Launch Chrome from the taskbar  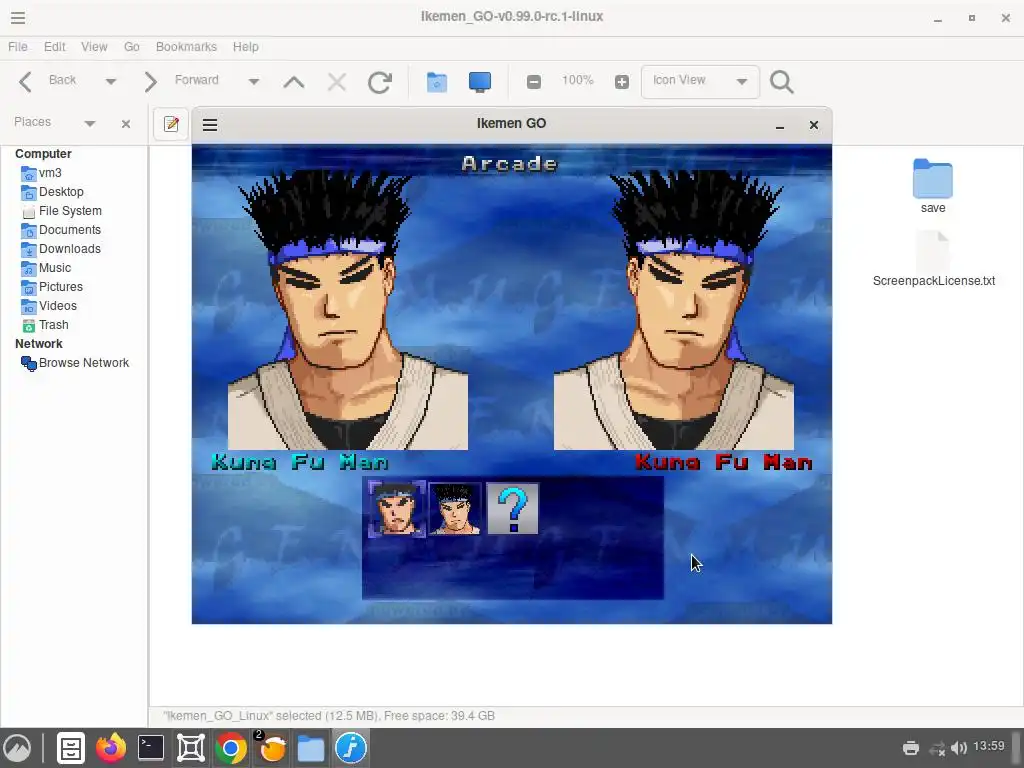click(x=231, y=748)
